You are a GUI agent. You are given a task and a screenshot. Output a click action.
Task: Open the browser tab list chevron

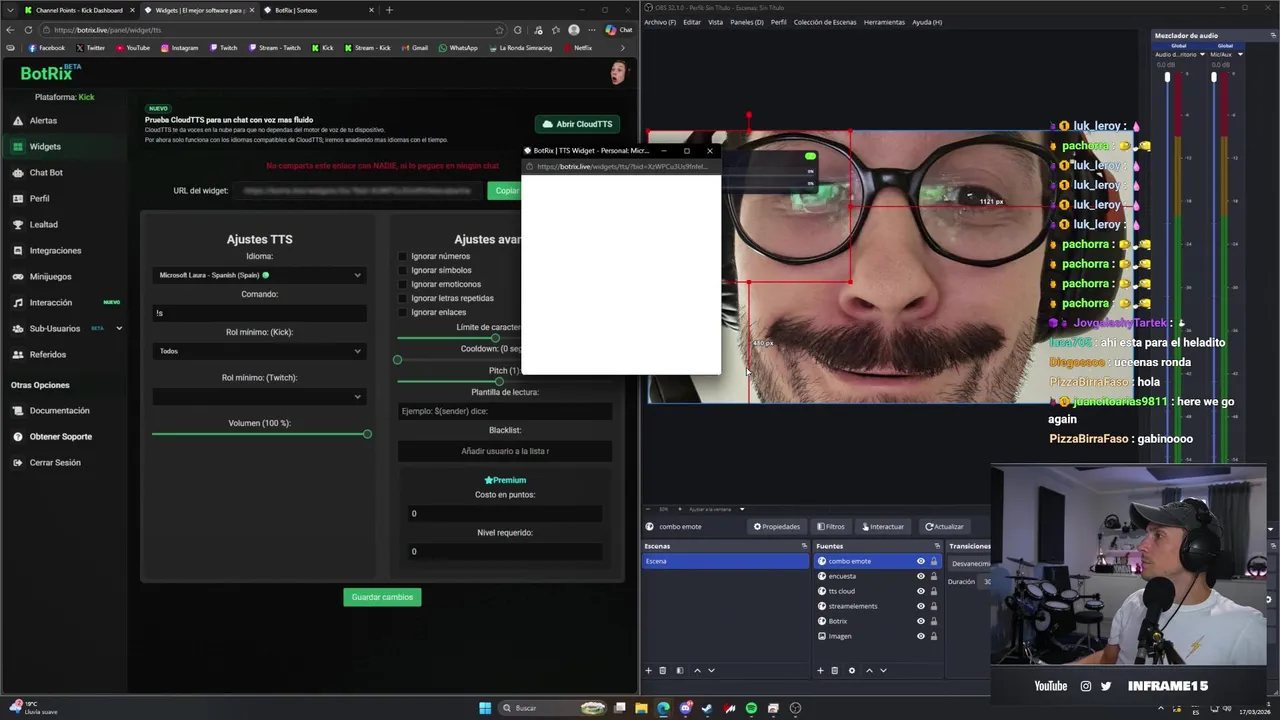10,10
